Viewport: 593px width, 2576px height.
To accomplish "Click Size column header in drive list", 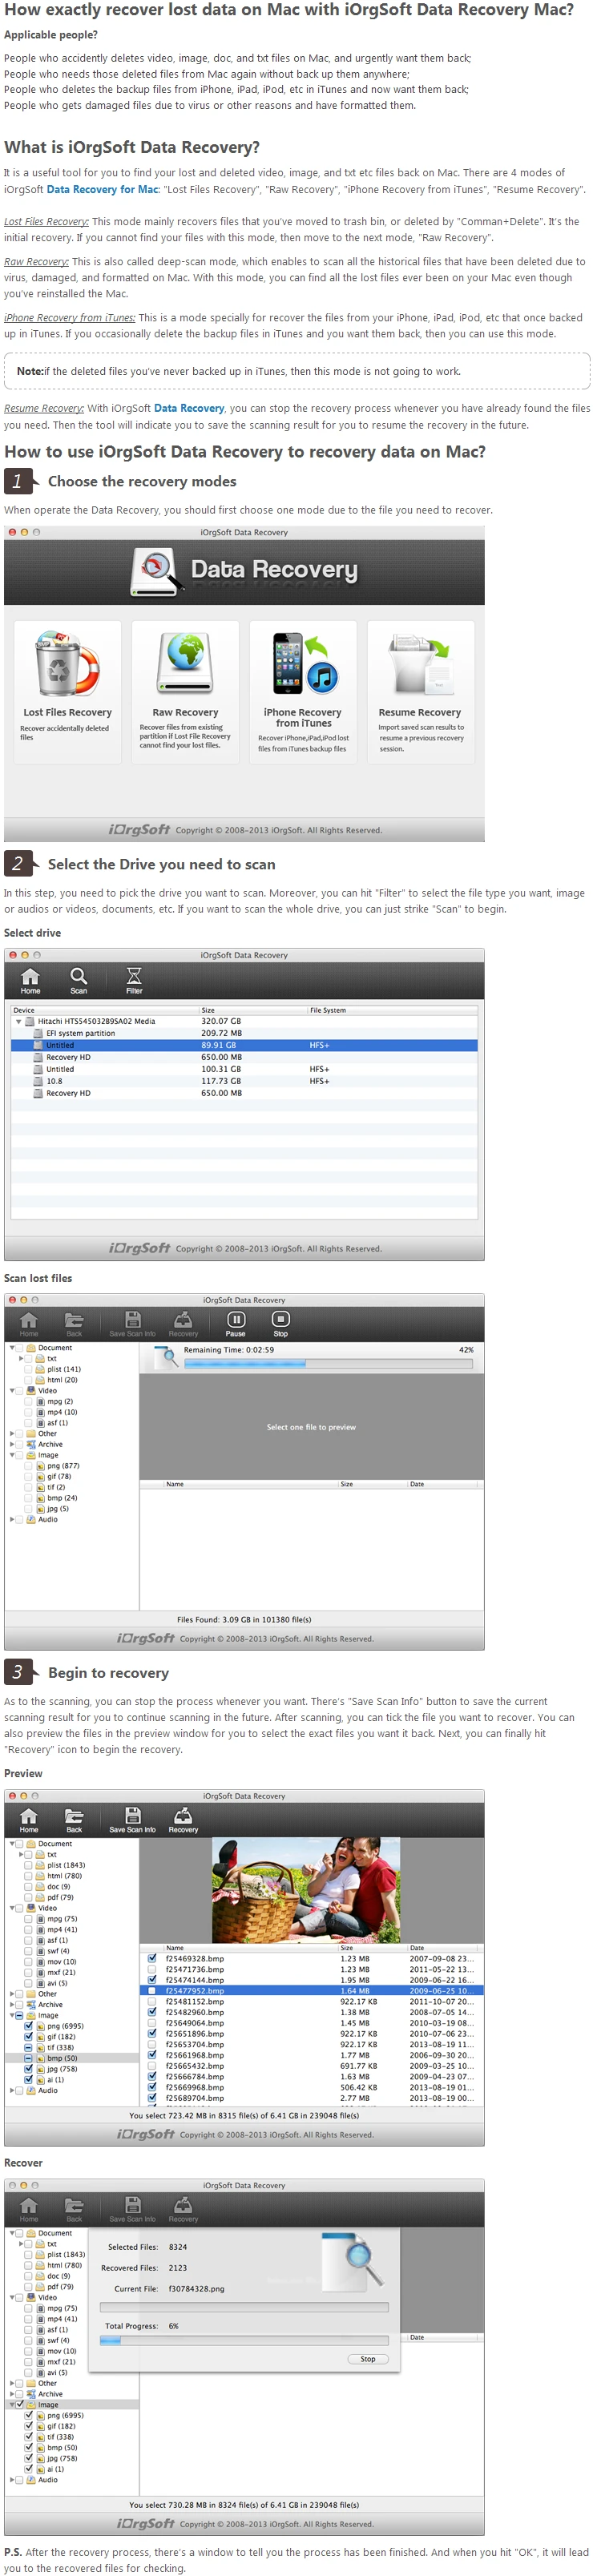I will [x=252, y=1010].
